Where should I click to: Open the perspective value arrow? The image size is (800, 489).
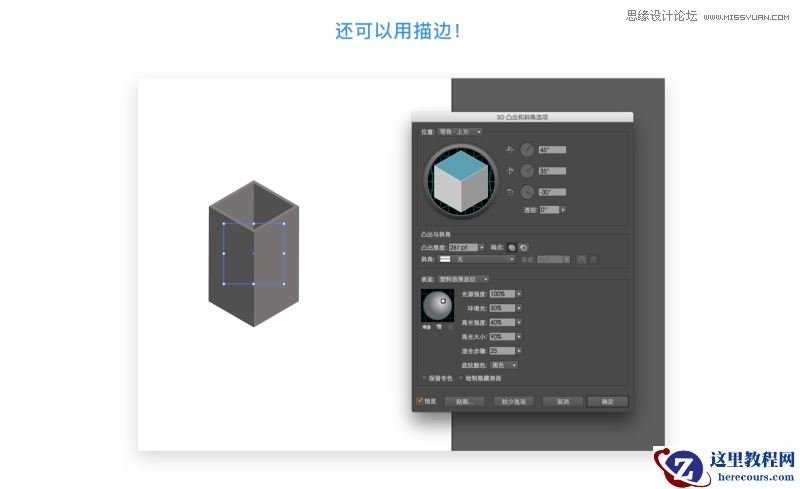[x=563, y=210]
